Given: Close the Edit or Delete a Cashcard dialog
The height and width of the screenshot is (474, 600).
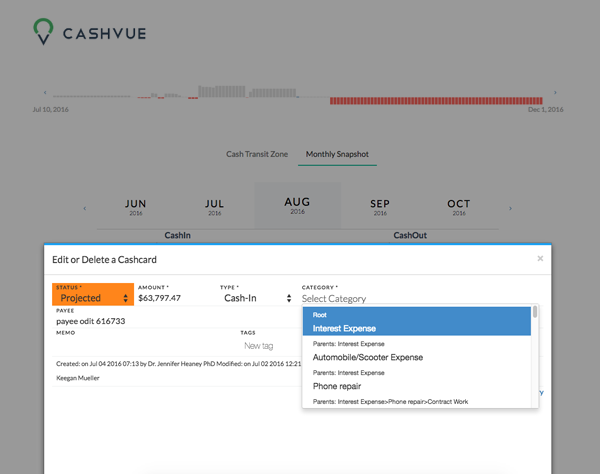Looking at the screenshot, I should 540,258.
